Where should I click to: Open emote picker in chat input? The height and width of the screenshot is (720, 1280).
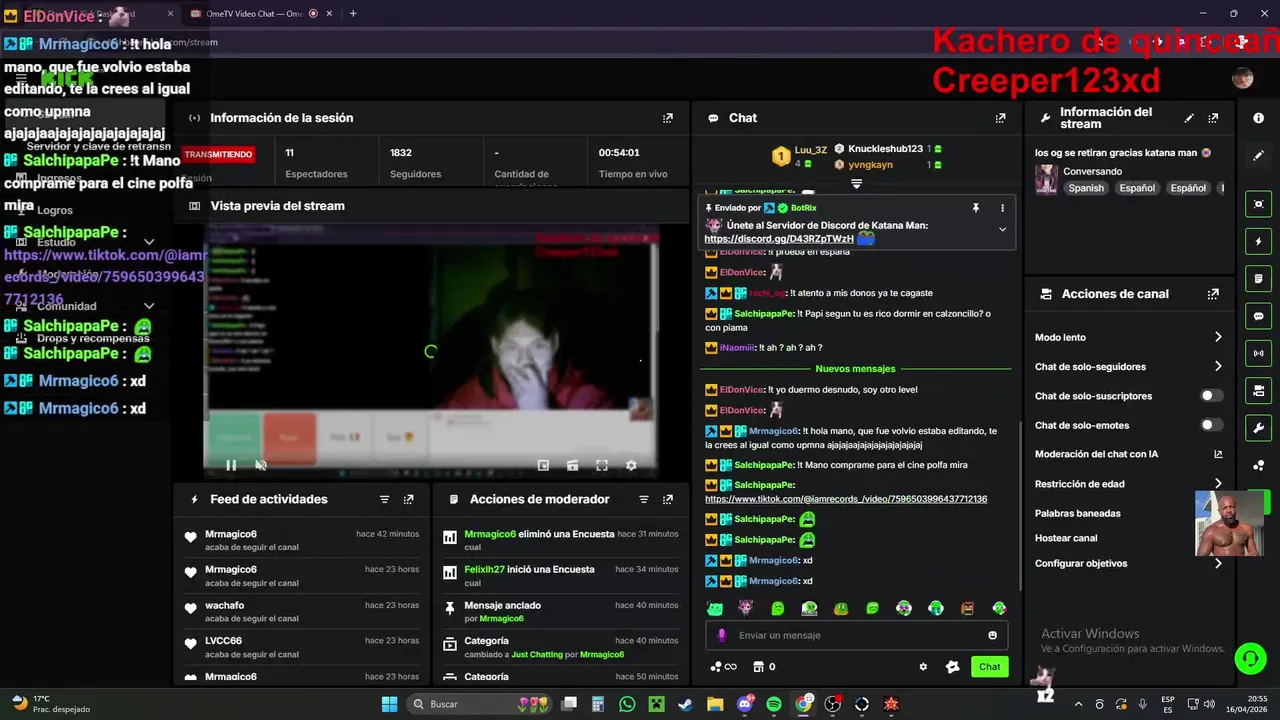[992, 635]
